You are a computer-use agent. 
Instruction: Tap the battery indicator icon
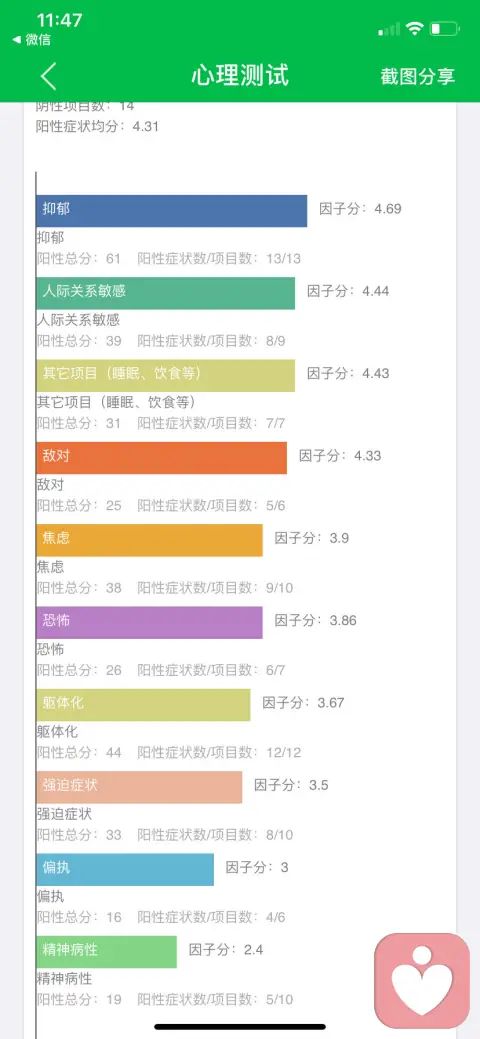pyautogui.click(x=444, y=28)
